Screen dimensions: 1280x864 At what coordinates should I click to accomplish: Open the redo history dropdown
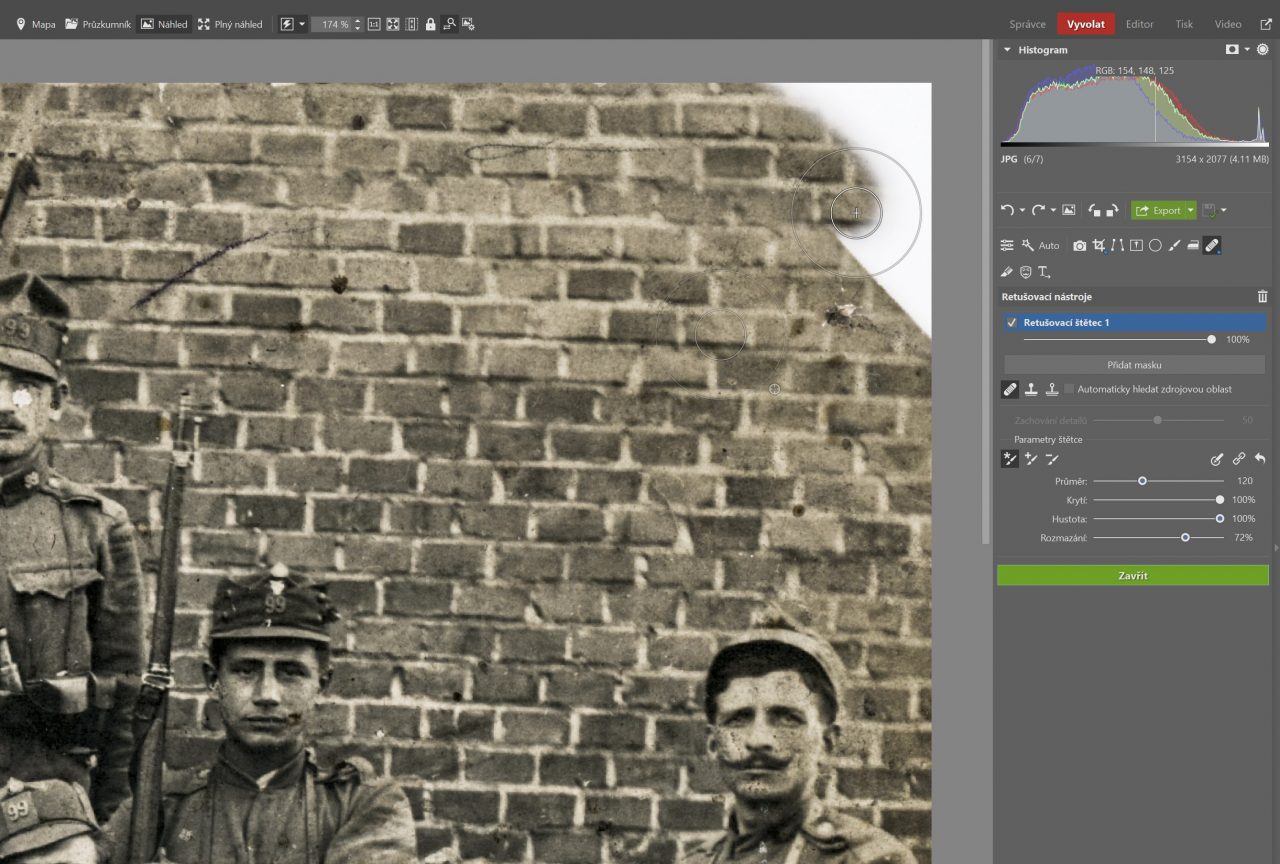click(1053, 211)
